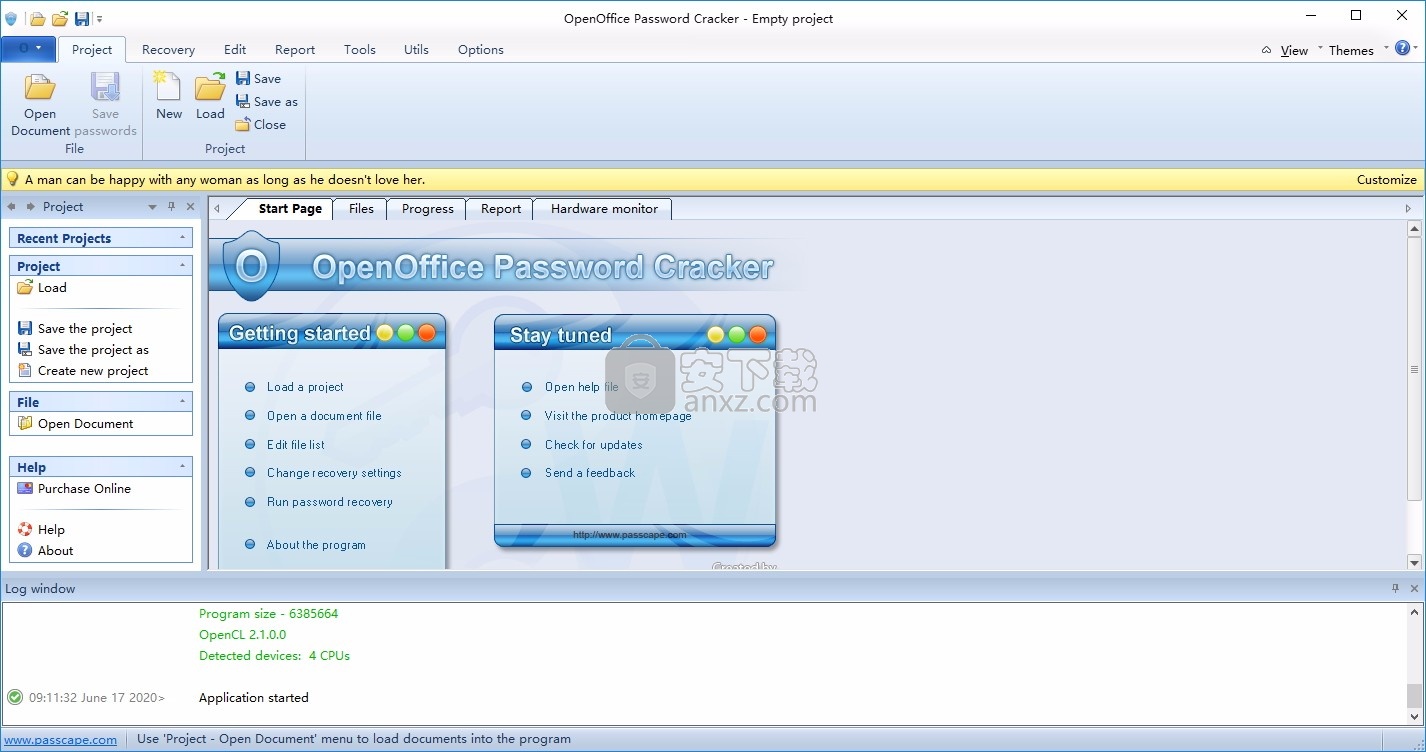
Task: Open the quick access toolbar customize arrow
Action: pos(100,19)
